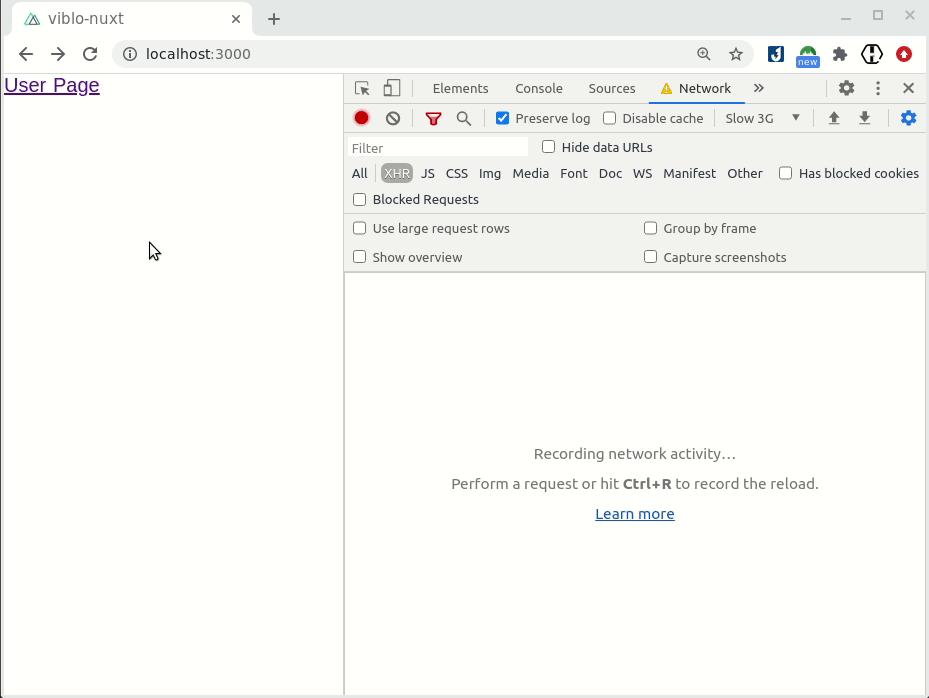
Task: Filter requests by Manifest
Action: click(x=689, y=174)
